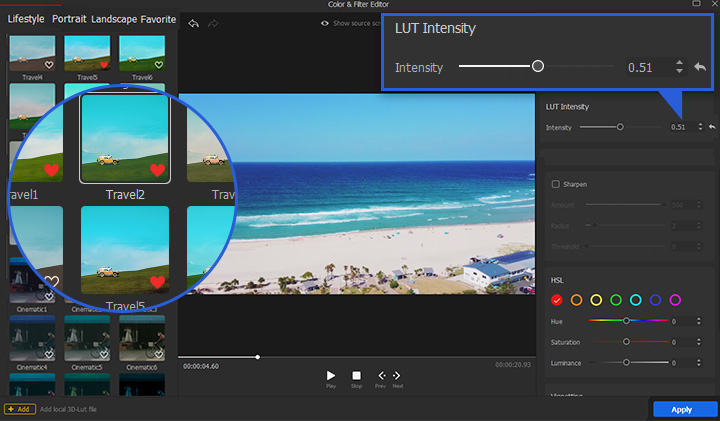
Task: Click Add to import local 3D-LUT
Action: [20, 410]
